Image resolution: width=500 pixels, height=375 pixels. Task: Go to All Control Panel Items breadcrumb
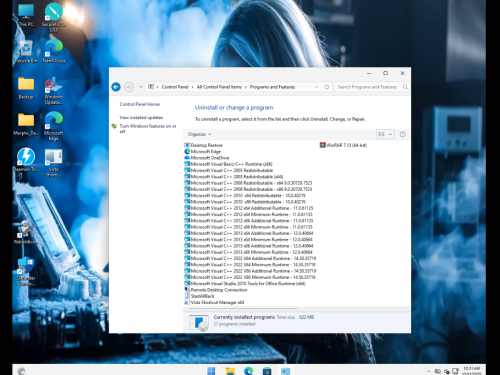point(219,87)
